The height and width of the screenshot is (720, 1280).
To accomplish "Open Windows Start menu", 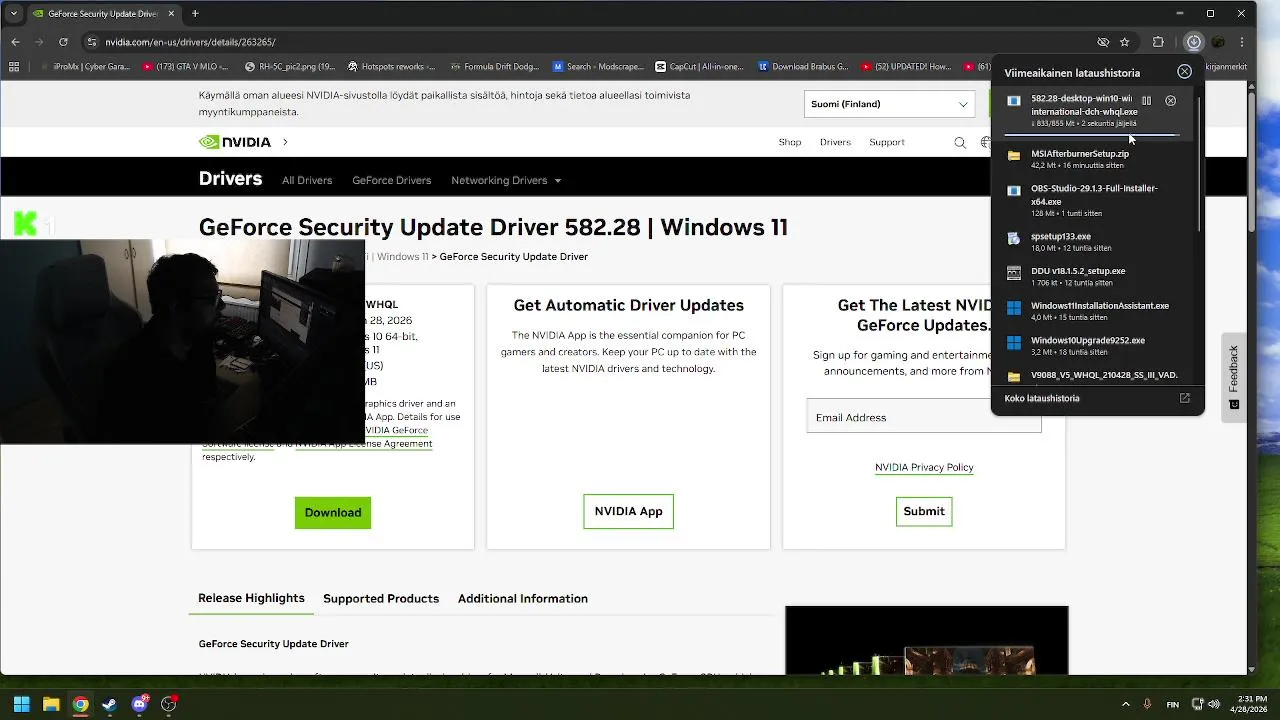I will (x=21, y=704).
